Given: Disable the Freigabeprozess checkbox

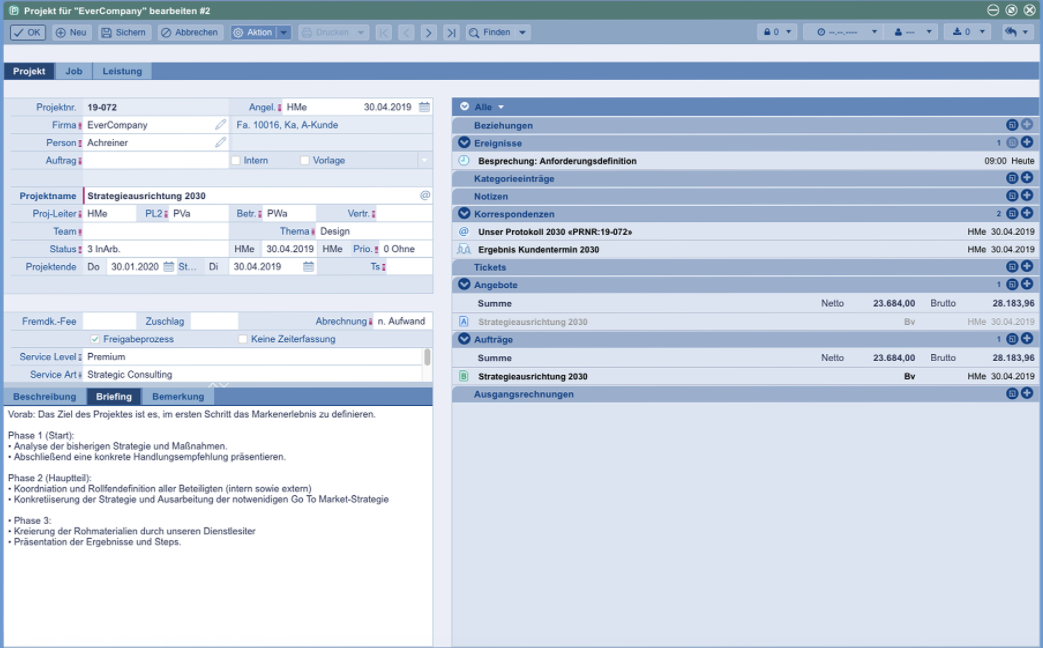Looking at the screenshot, I should click(94, 339).
